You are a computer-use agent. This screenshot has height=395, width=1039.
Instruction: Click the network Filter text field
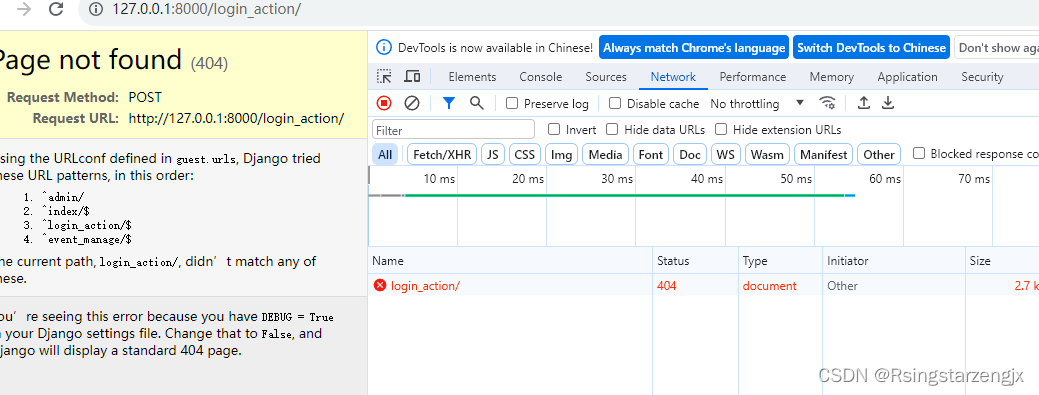tap(454, 130)
